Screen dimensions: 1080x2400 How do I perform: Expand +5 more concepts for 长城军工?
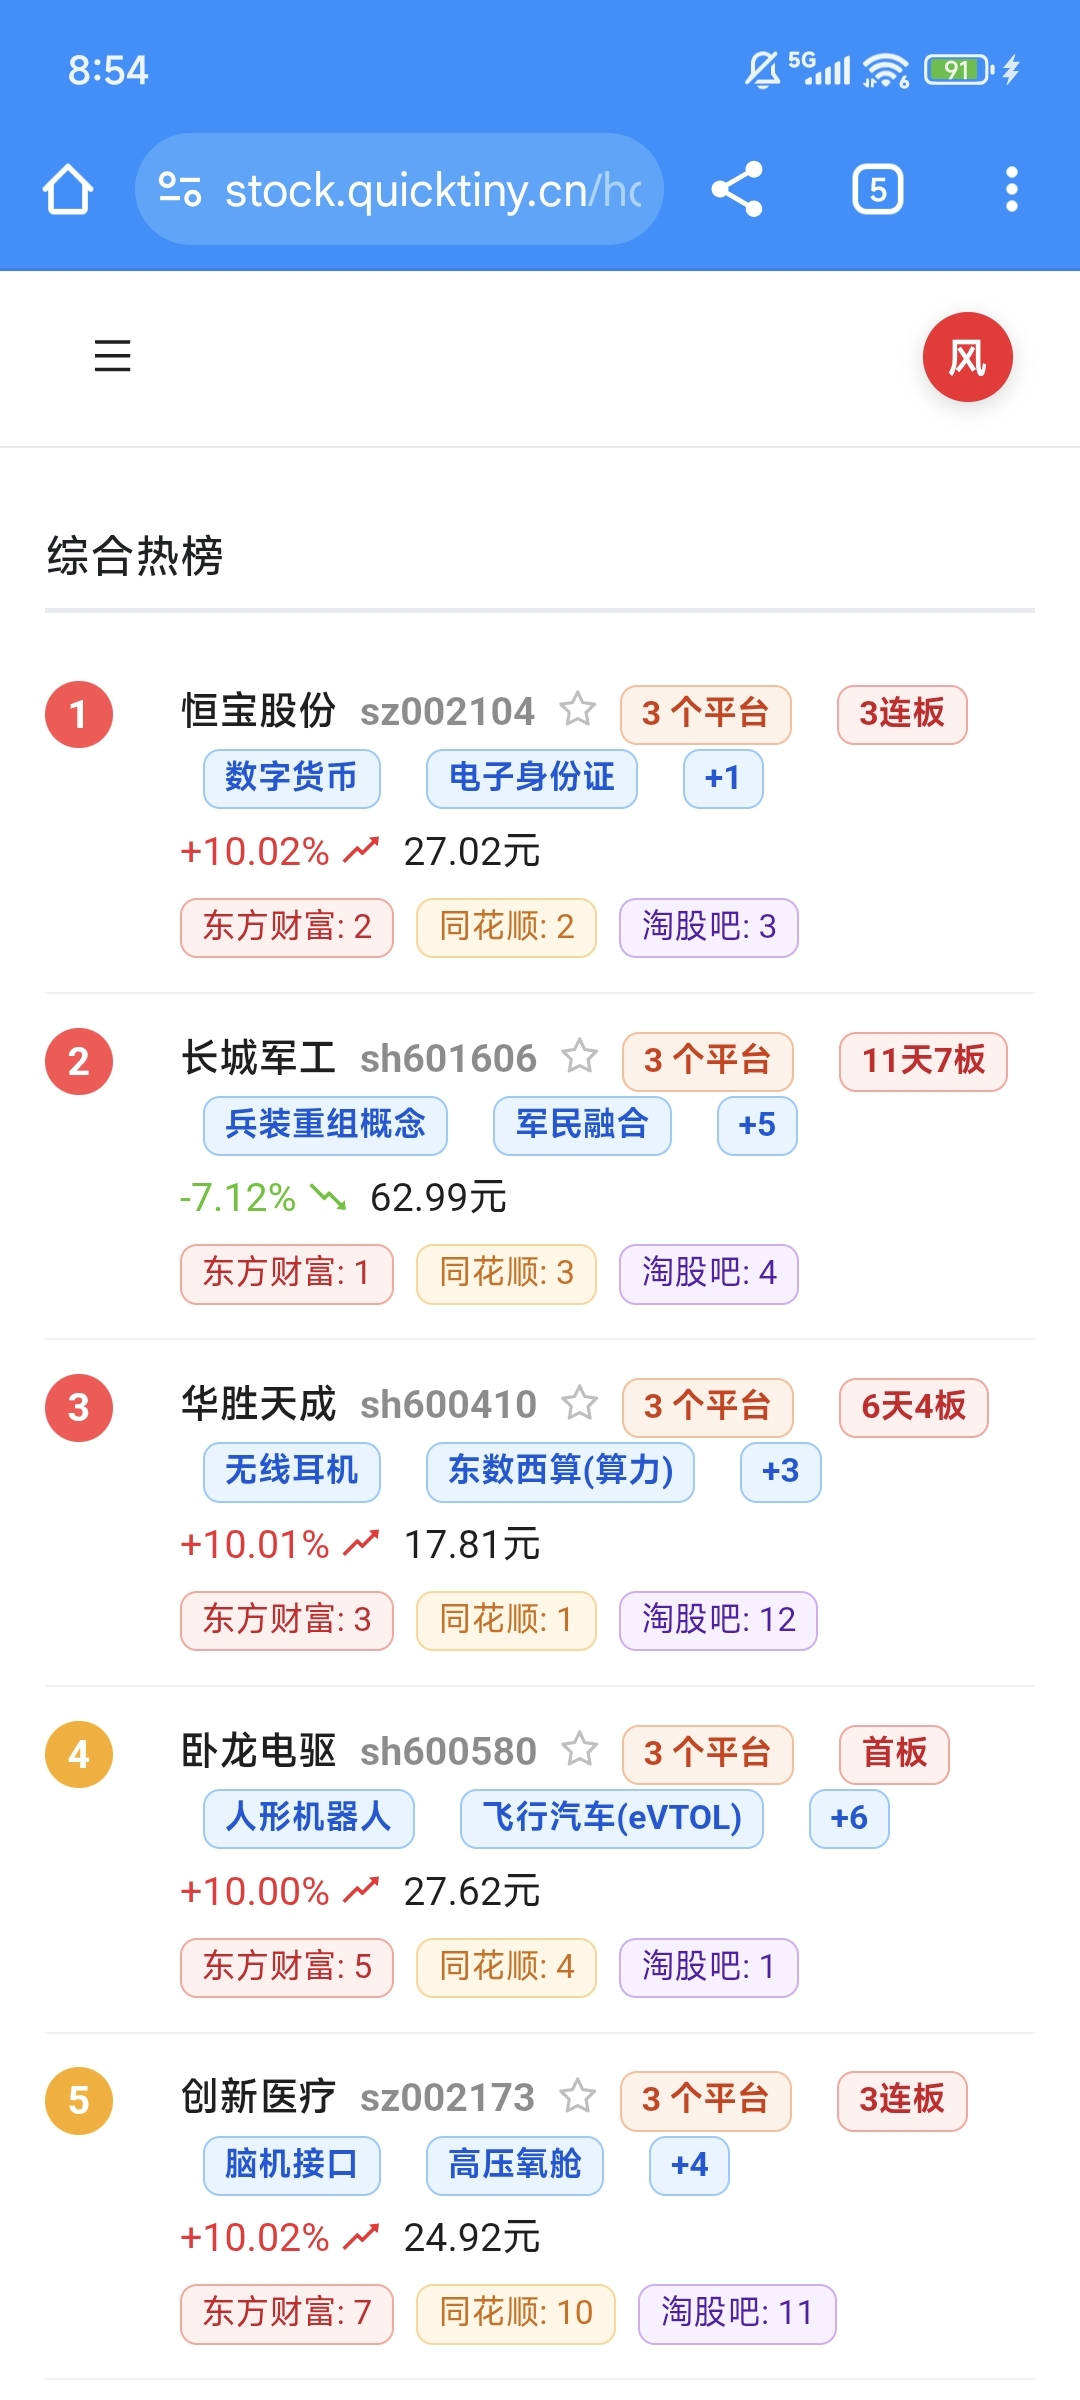point(757,1125)
